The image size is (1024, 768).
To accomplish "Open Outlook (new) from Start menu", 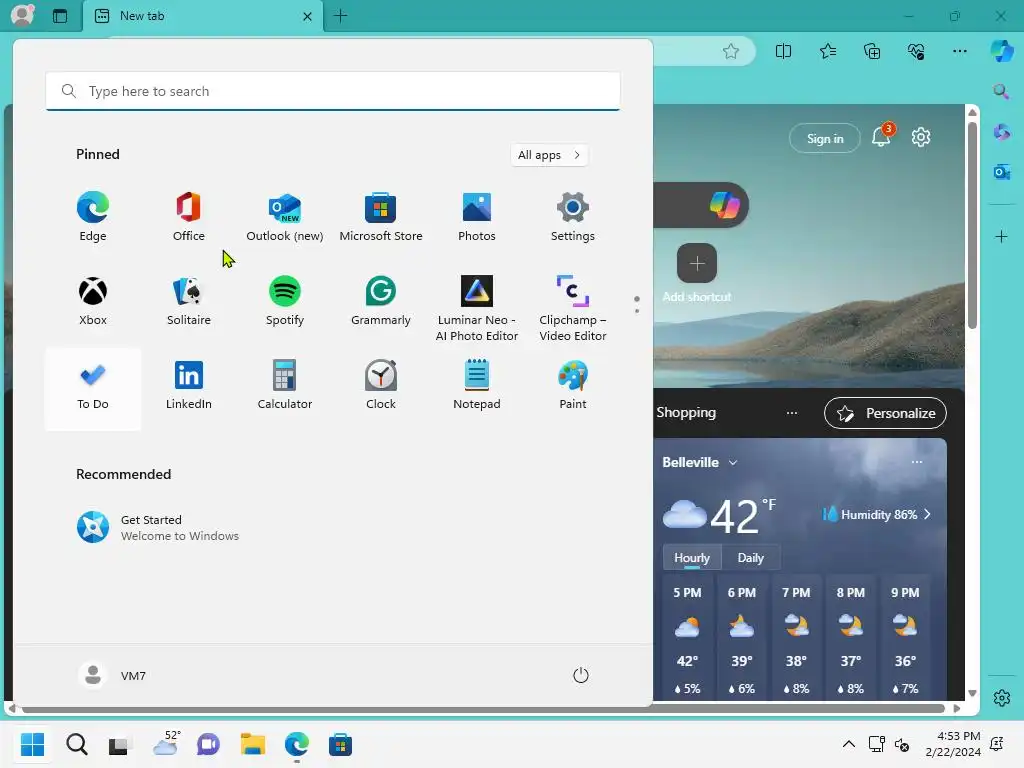I will point(285,216).
